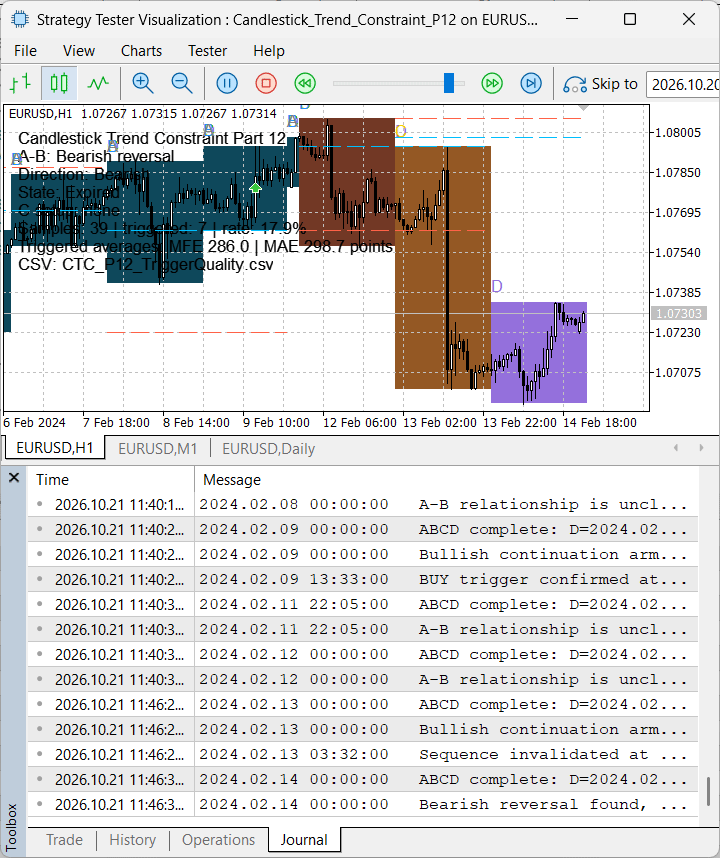Select candlestick chart mode
Viewport: 720px width, 858px height.
[59, 84]
